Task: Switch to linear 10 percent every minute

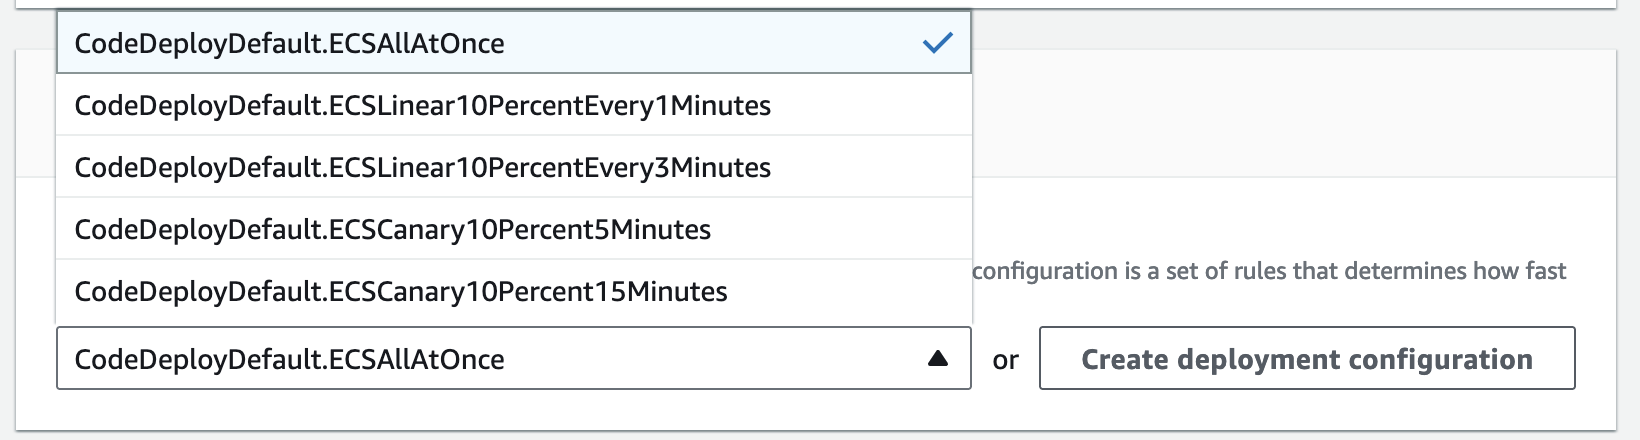Action: 422,105
